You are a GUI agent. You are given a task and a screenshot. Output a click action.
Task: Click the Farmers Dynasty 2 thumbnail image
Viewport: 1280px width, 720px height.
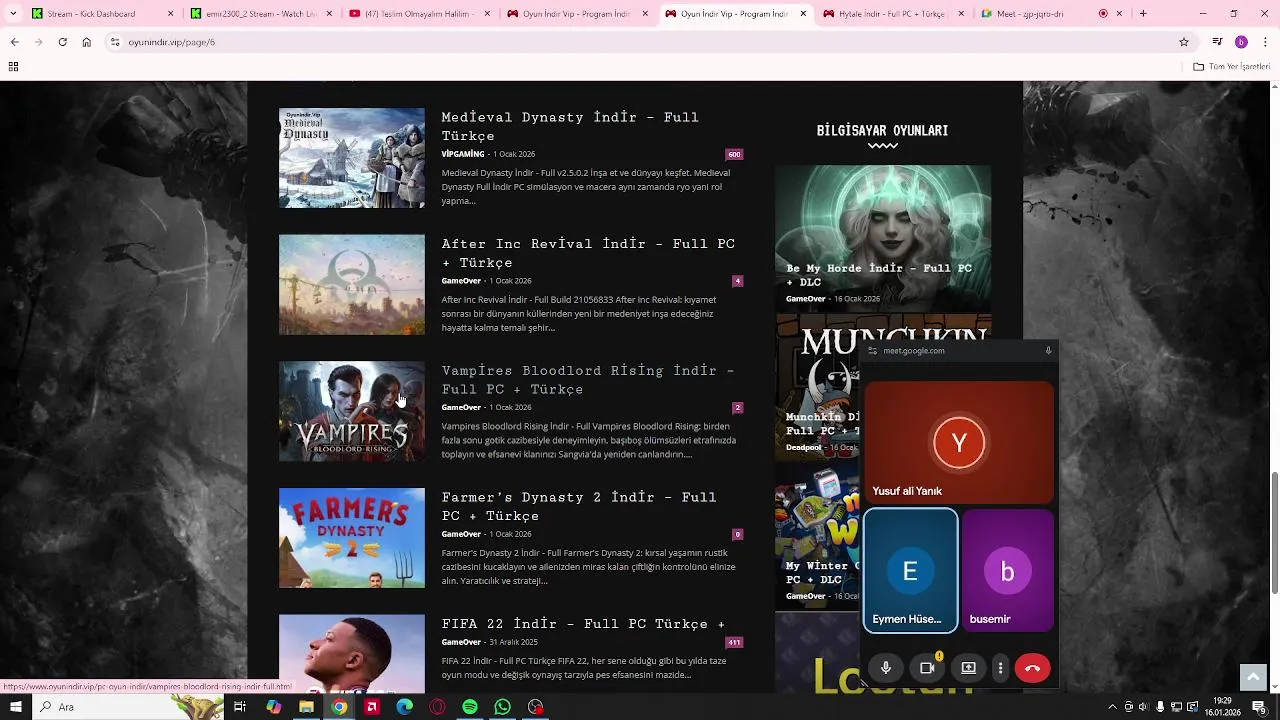(352, 538)
